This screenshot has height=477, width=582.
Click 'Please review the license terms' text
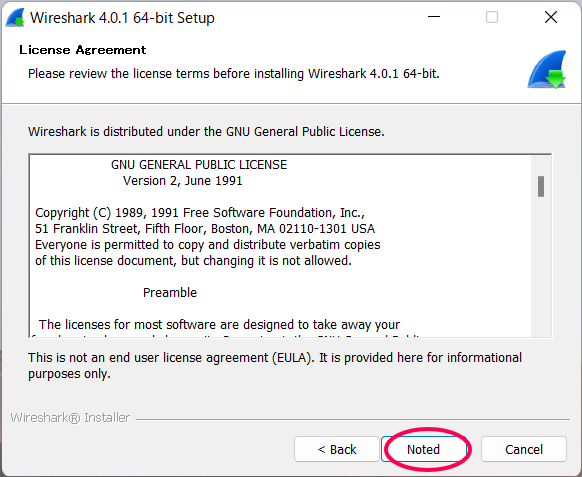click(x=234, y=73)
